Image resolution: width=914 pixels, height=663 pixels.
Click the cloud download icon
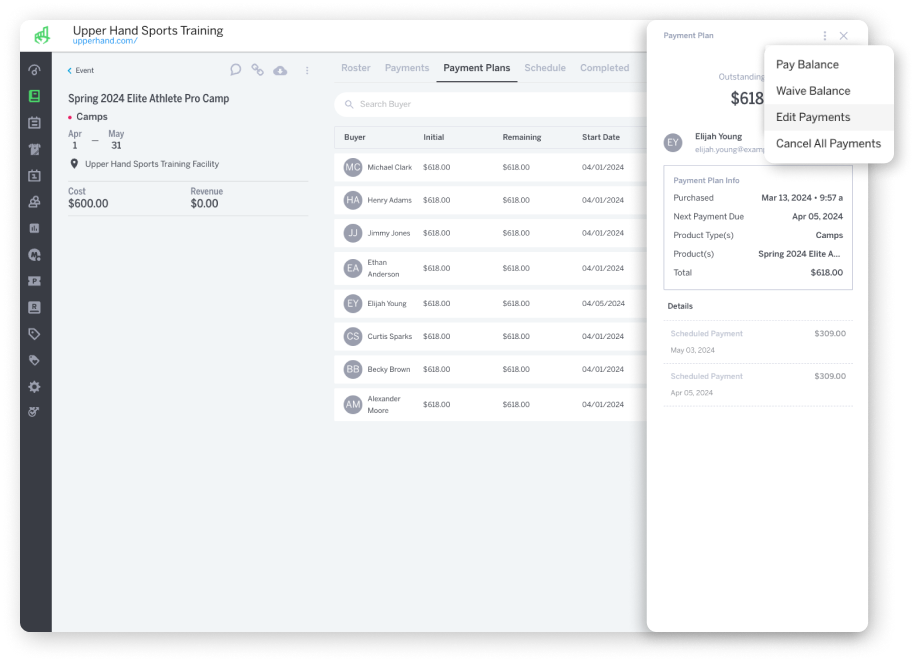[280, 70]
